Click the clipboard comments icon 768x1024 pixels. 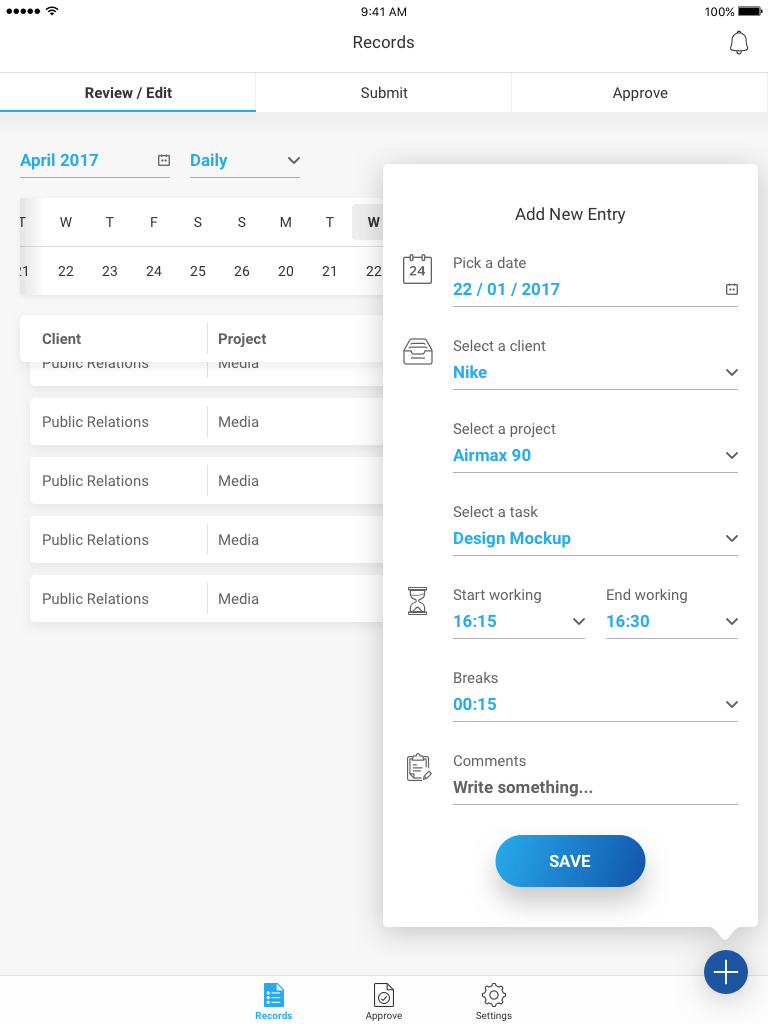tap(418, 767)
